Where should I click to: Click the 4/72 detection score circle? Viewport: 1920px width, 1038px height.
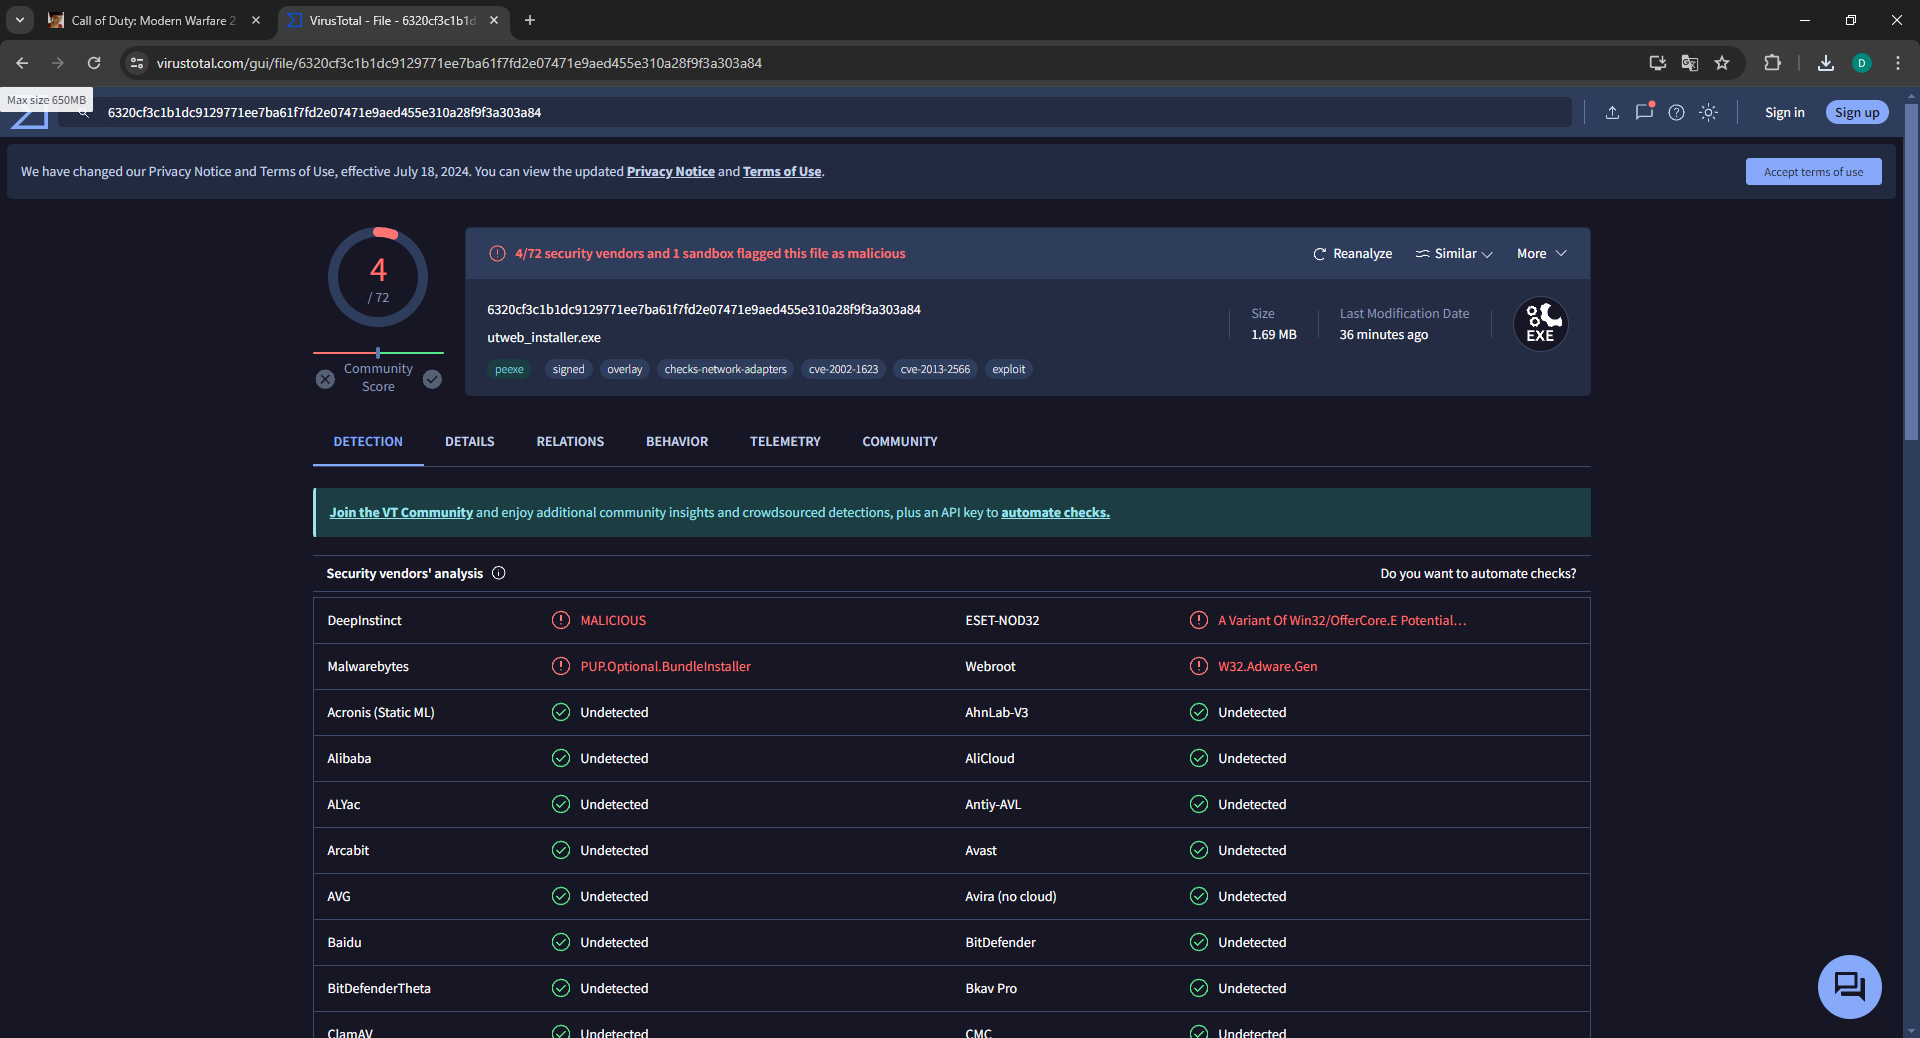(378, 277)
